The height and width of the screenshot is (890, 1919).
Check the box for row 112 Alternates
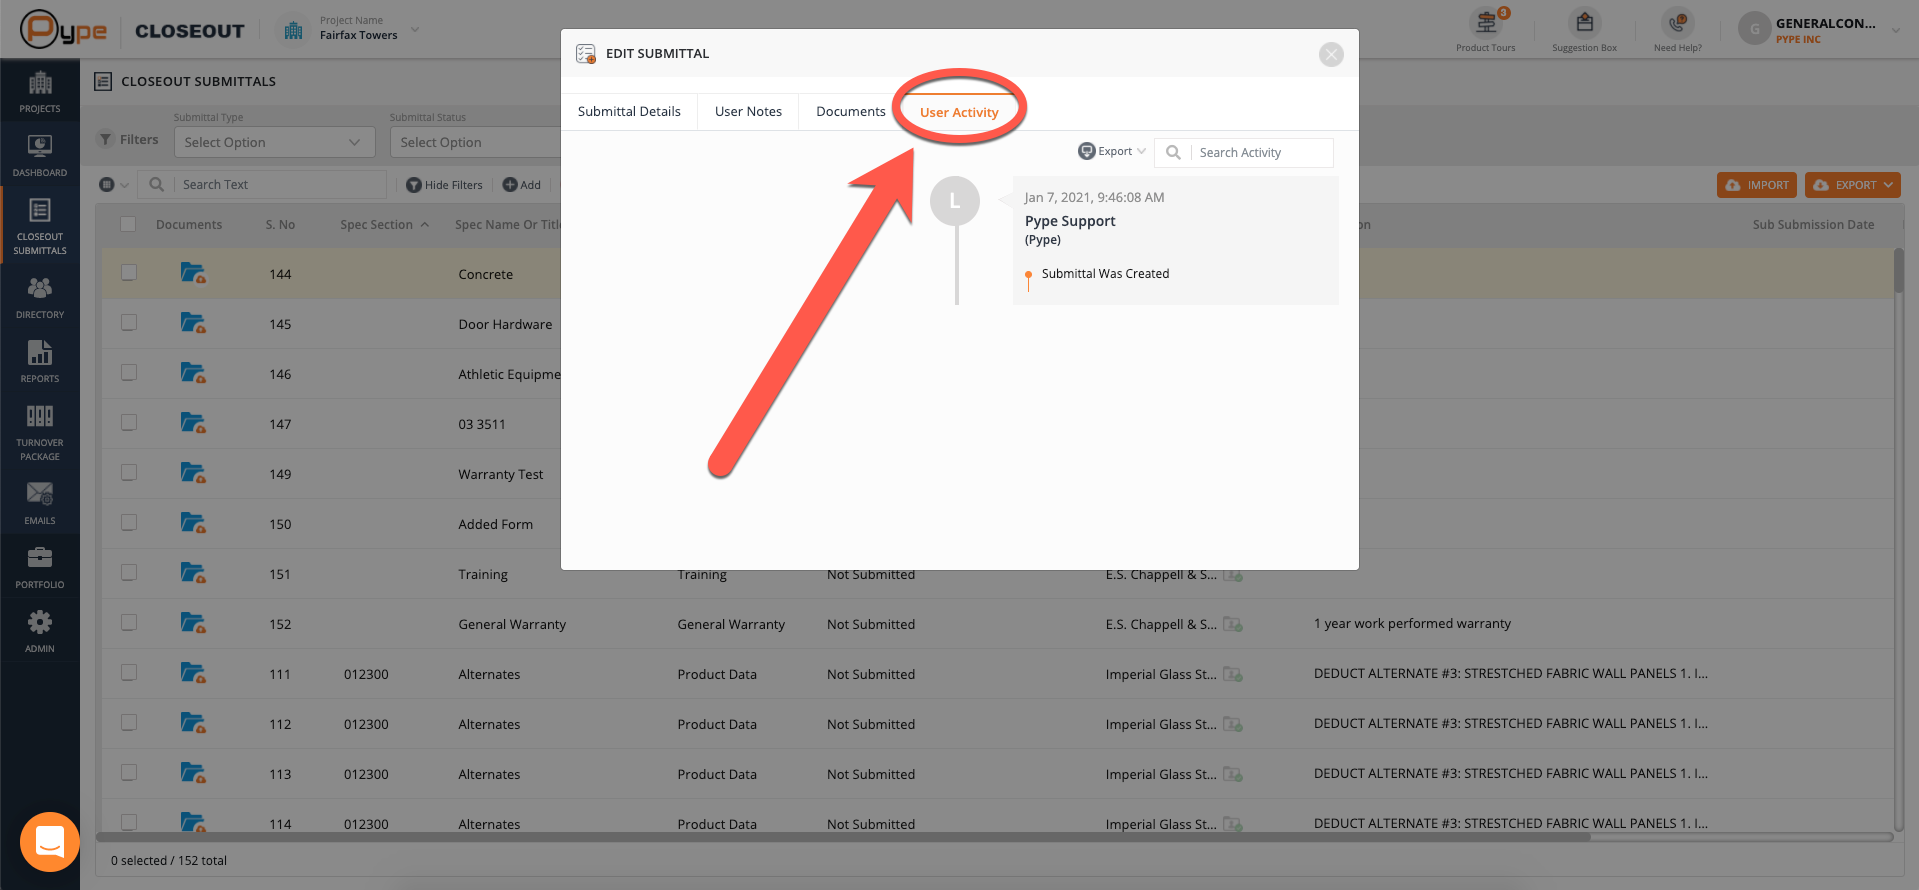129,722
